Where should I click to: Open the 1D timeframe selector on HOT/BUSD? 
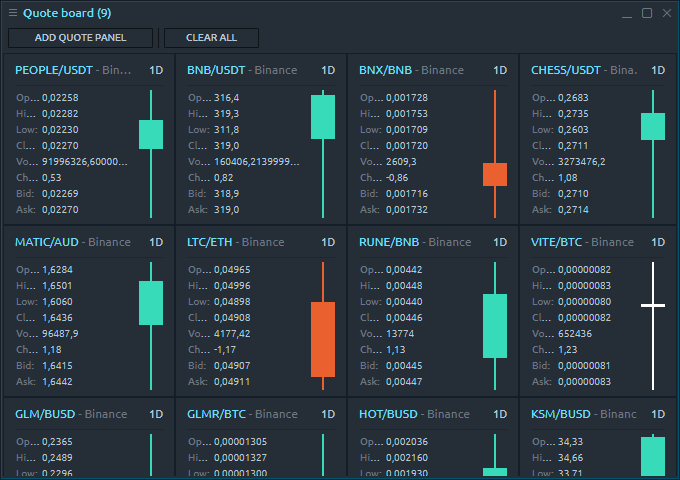click(500, 414)
